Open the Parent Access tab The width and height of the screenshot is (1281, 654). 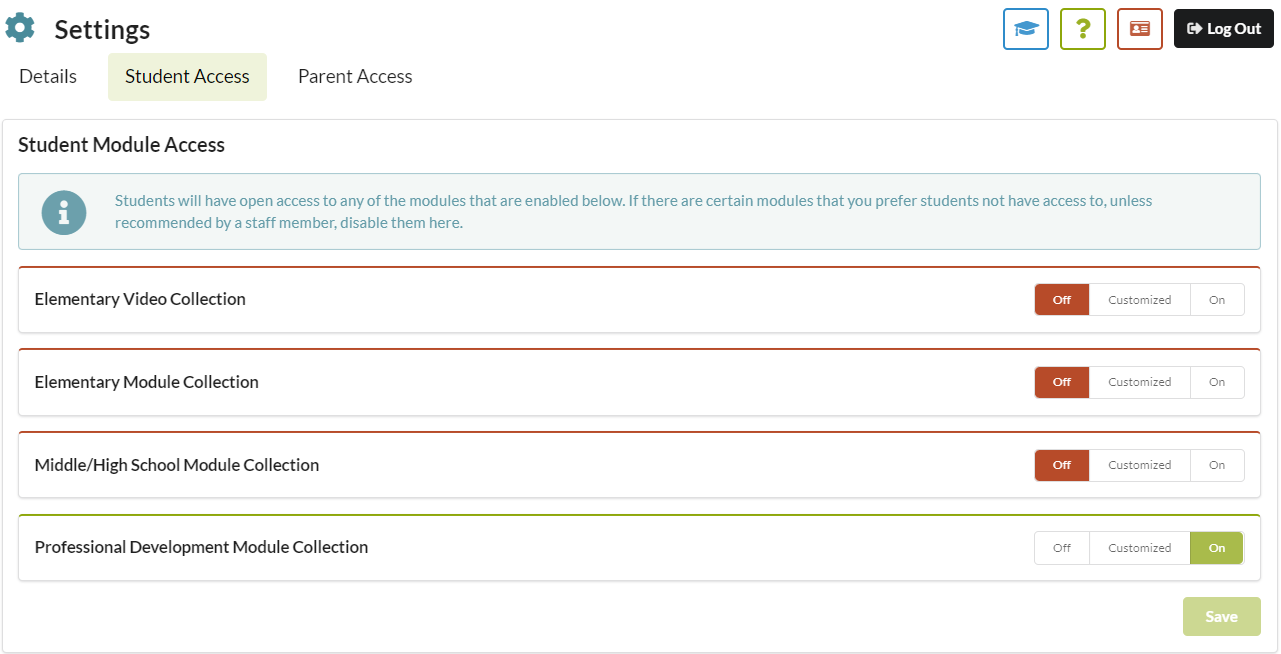[355, 77]
